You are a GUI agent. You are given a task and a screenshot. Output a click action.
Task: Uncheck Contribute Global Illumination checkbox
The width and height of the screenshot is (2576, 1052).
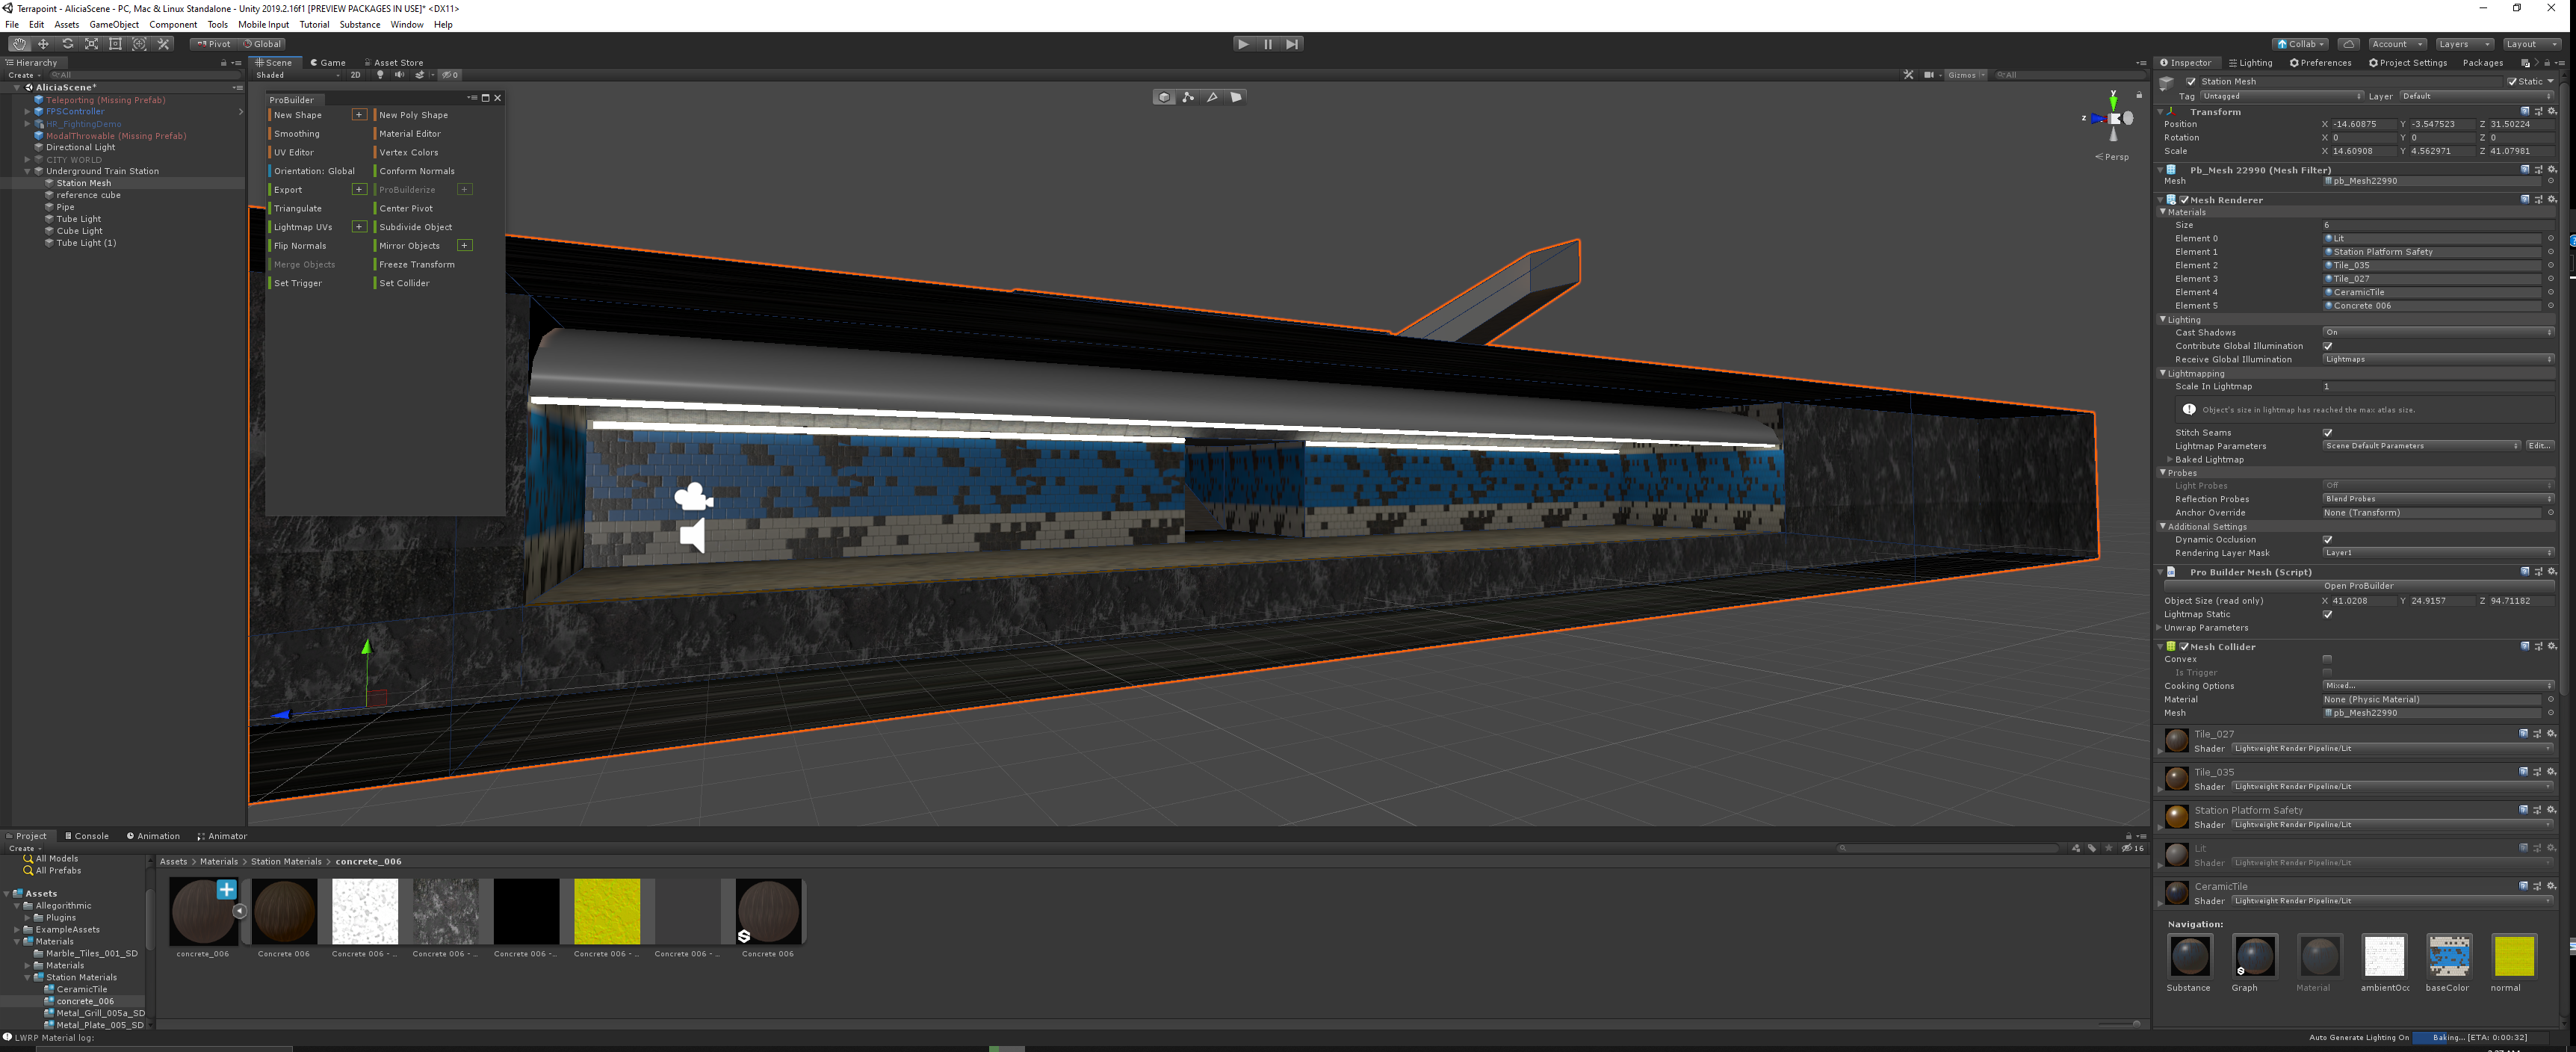(2327, 346)
